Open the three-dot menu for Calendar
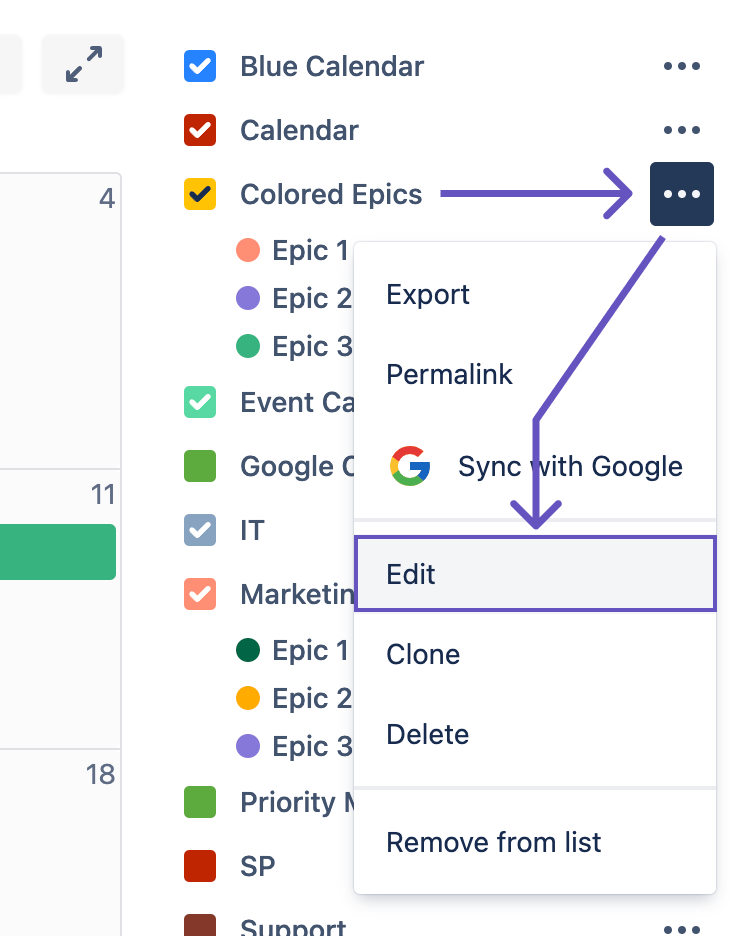The width and height of the screenshot is (730, 936). tap(681, 130)
